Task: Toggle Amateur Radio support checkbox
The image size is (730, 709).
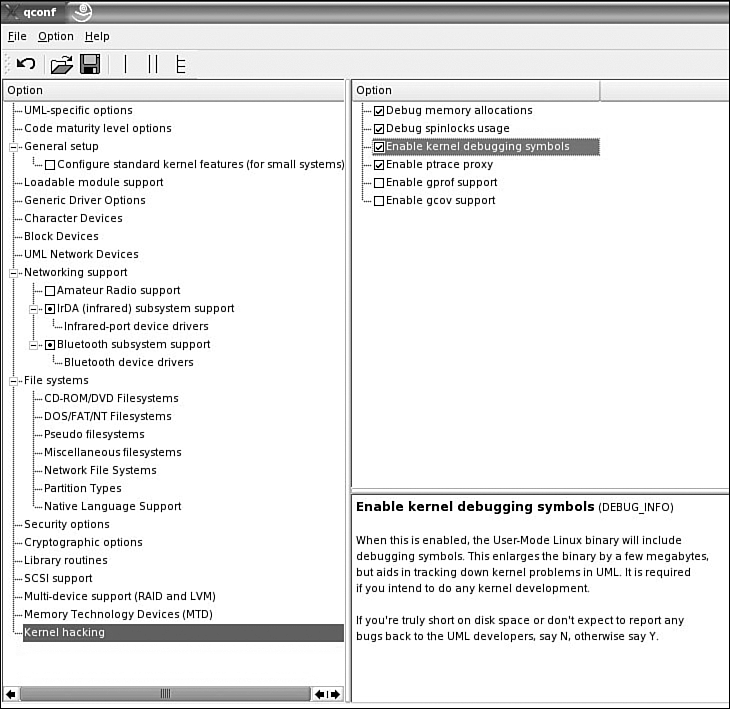Action: pyautogui.click(x=50, y=291)
